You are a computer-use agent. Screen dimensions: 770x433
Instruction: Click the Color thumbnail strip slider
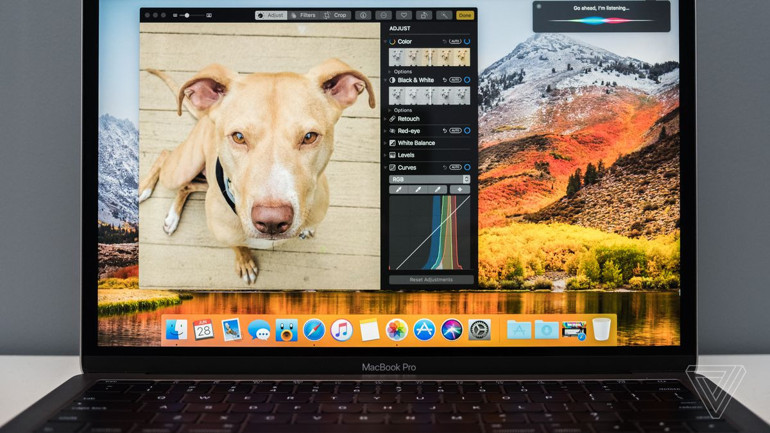tap(429, 57)
